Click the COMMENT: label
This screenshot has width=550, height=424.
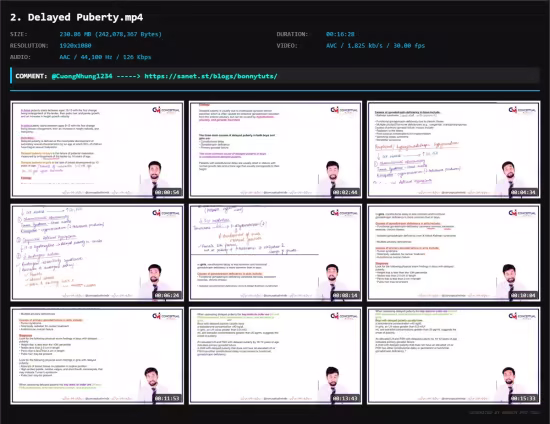(x=31, y=76)
